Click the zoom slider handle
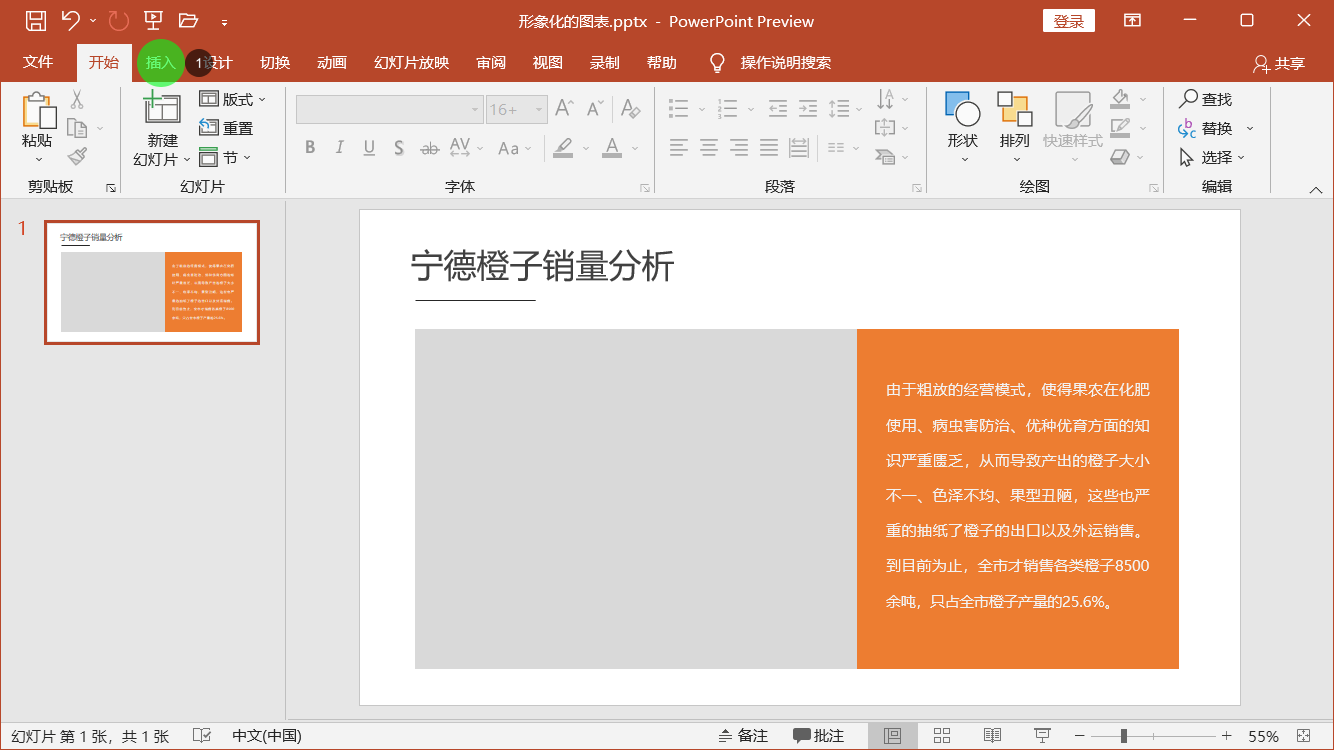1334x750 pixels. pos(1124,736)
